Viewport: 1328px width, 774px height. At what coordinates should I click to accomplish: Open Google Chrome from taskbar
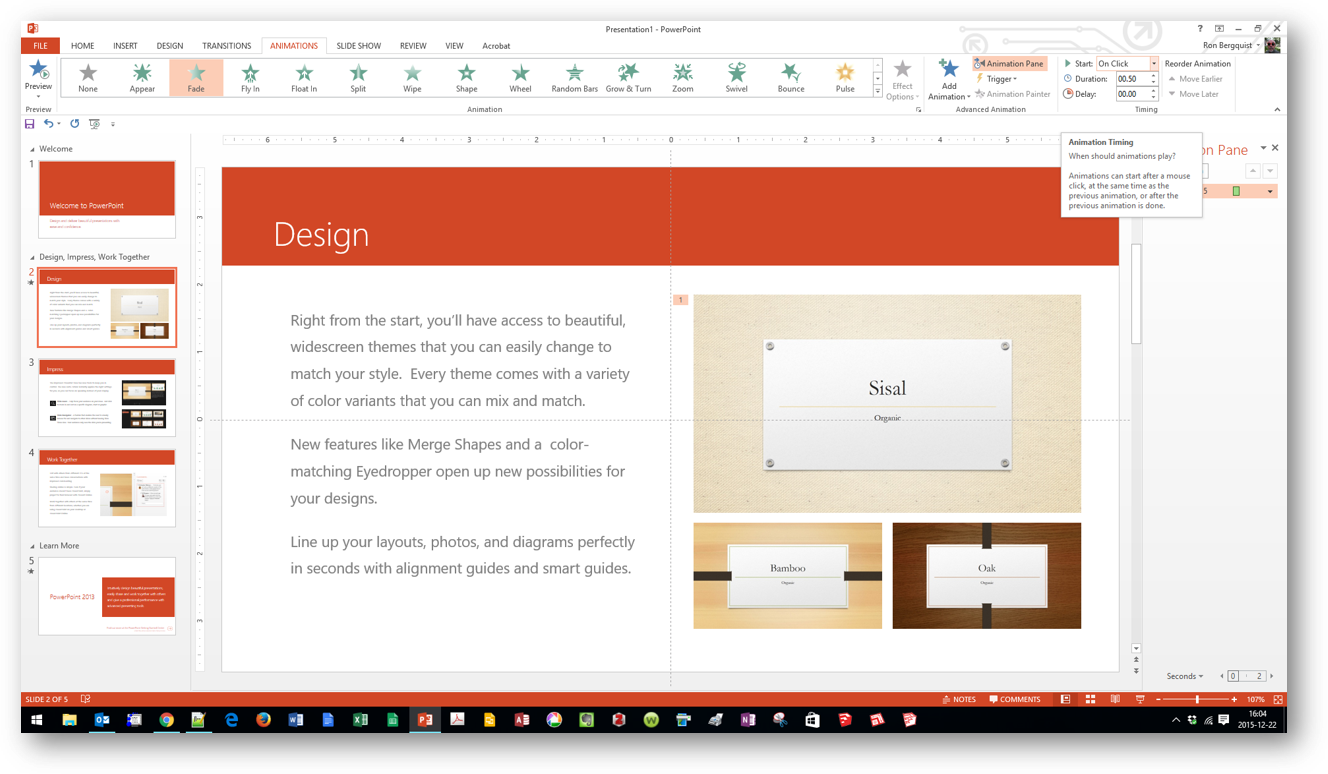point(166,720)
